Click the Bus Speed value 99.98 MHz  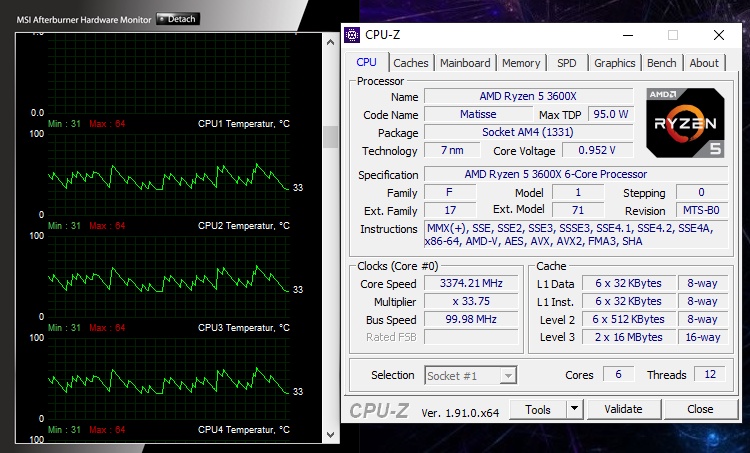[471, 319]
